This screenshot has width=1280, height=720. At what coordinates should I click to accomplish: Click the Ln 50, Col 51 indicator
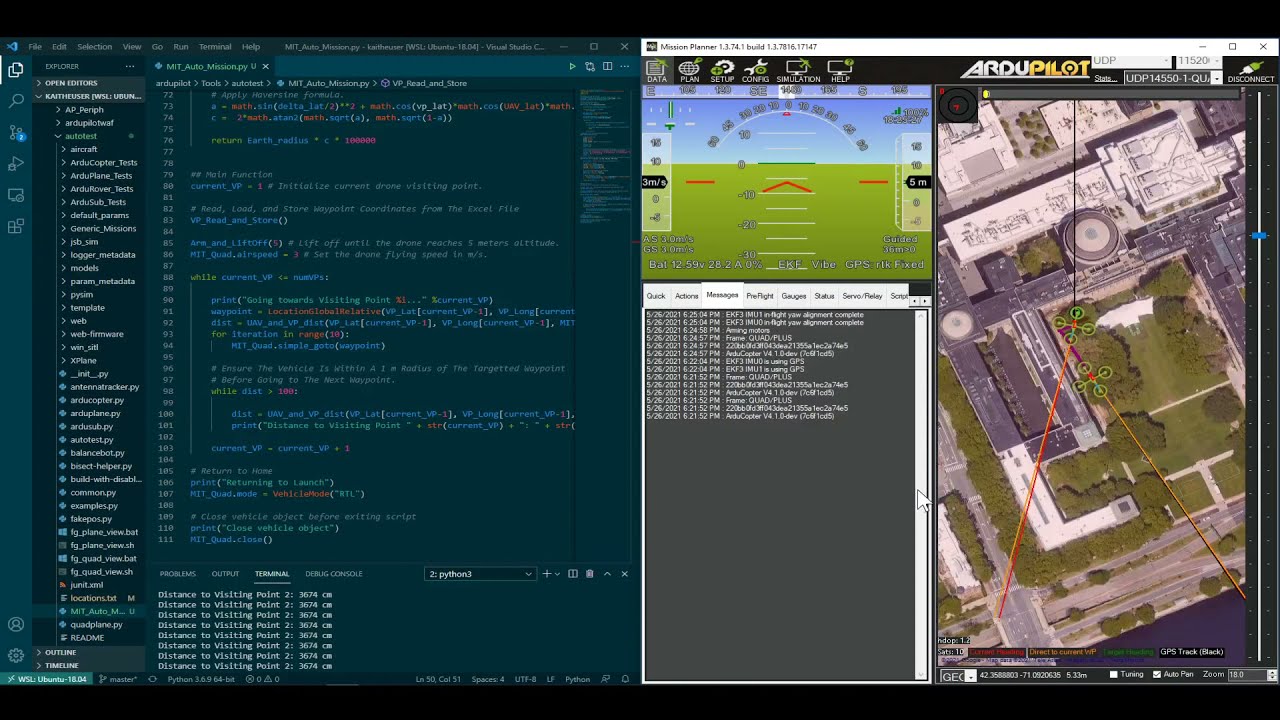click(x=438, y=679)
